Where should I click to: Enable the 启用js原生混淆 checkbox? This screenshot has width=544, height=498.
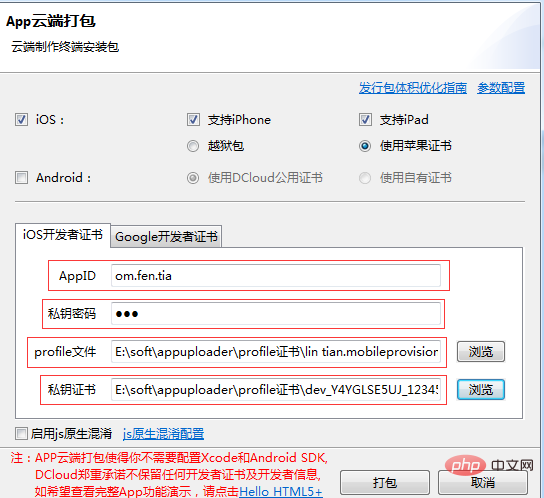click(x=22, y=433)
